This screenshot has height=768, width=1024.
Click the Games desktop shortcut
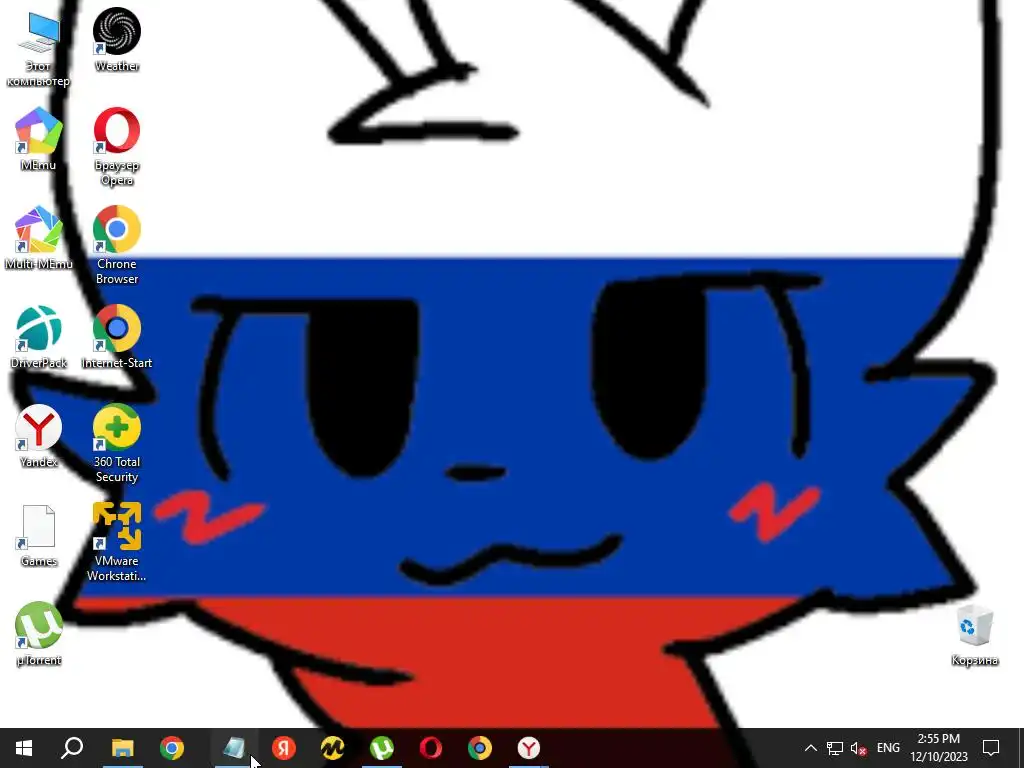(x=38, y=535)
